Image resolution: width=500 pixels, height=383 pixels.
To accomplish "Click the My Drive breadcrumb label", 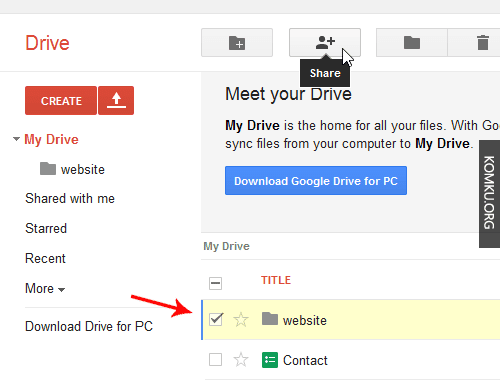I will pos(227,246).
